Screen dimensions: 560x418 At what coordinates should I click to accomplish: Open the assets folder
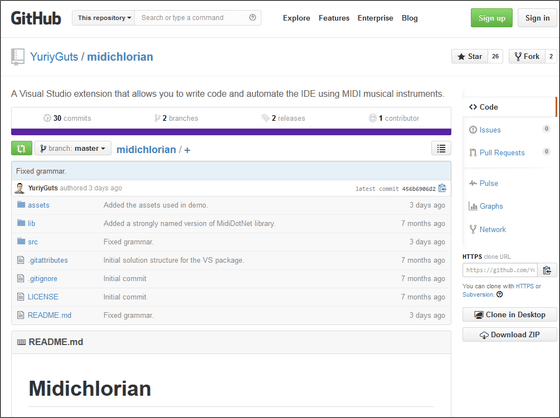tap(39, 205)
